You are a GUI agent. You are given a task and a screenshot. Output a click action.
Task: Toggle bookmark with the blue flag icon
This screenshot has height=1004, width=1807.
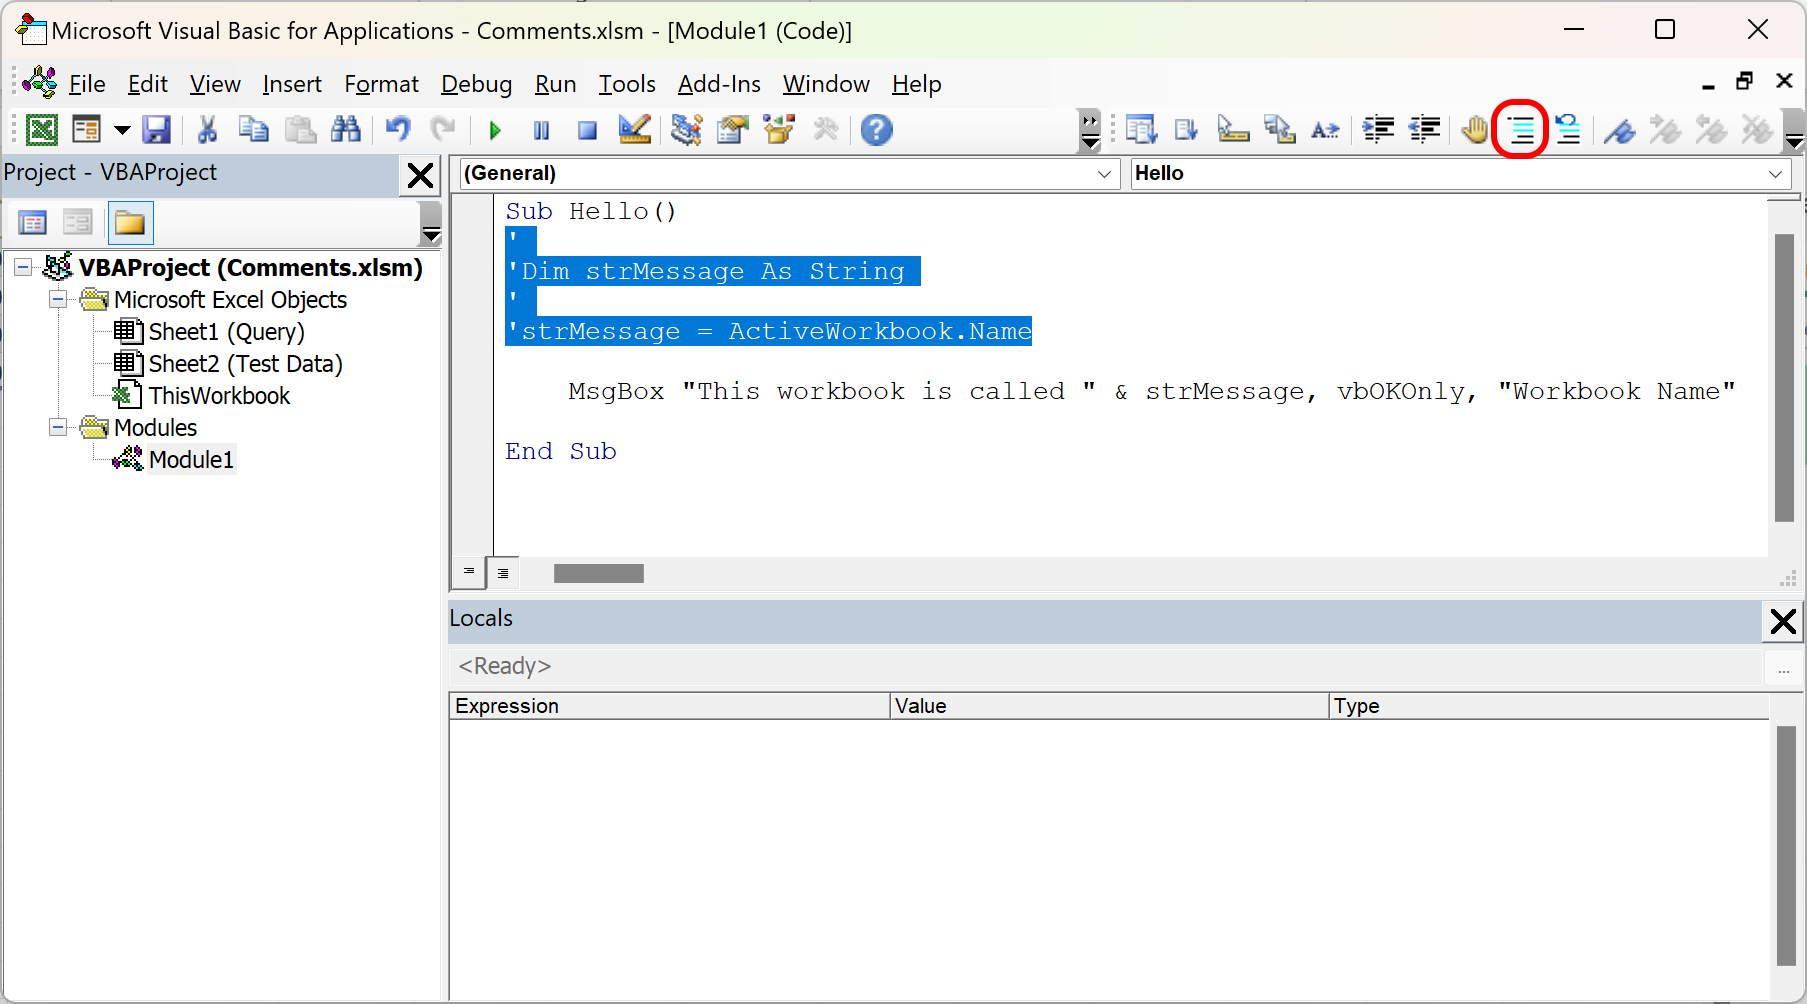click(x=1619, y=130)
